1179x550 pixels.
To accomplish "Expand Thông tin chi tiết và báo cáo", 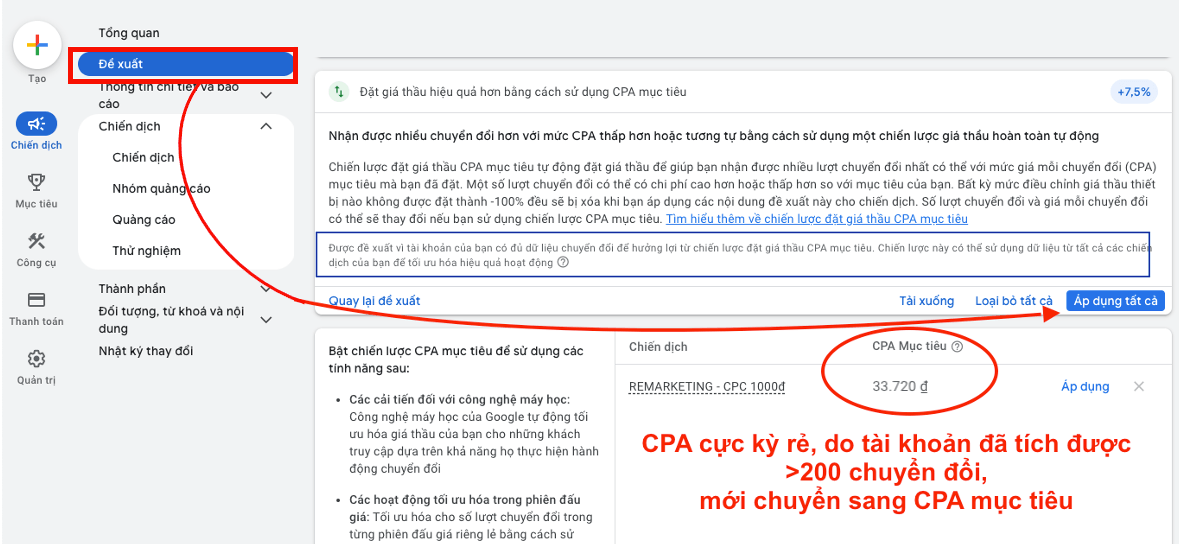I will pyautogui.click(x=265, y=95).
